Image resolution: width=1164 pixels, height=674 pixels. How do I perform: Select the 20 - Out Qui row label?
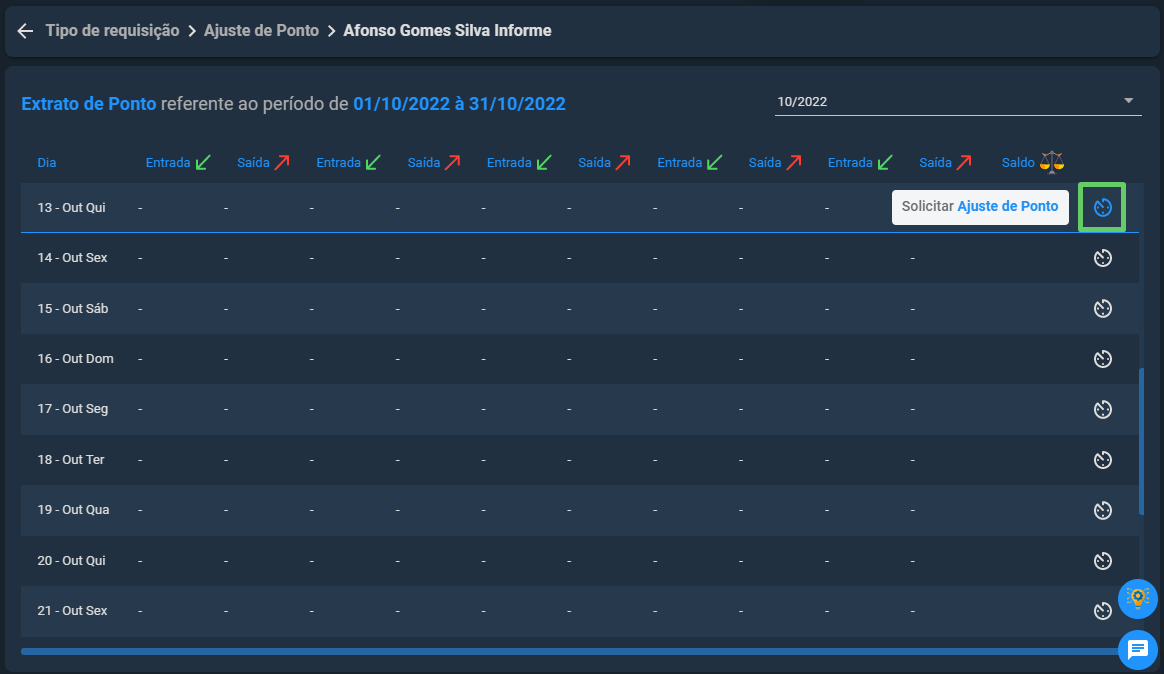(x=71, y=560)
